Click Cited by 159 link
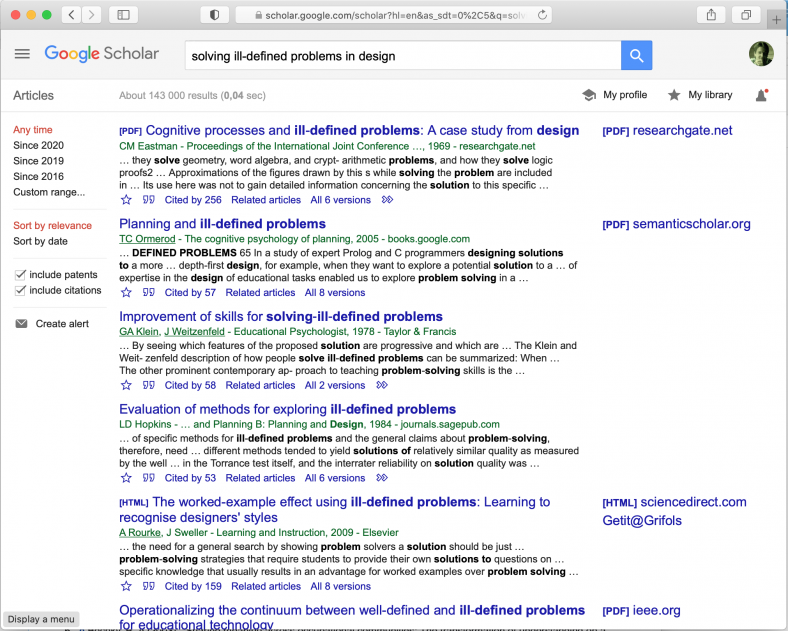 tap(193, 586)
